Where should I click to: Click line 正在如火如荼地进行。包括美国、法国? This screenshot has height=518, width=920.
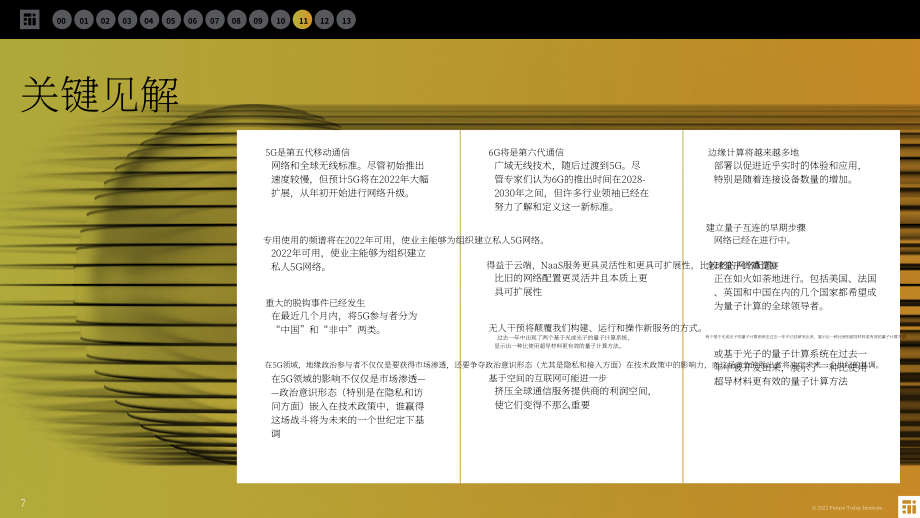click(x=795, y=279)
